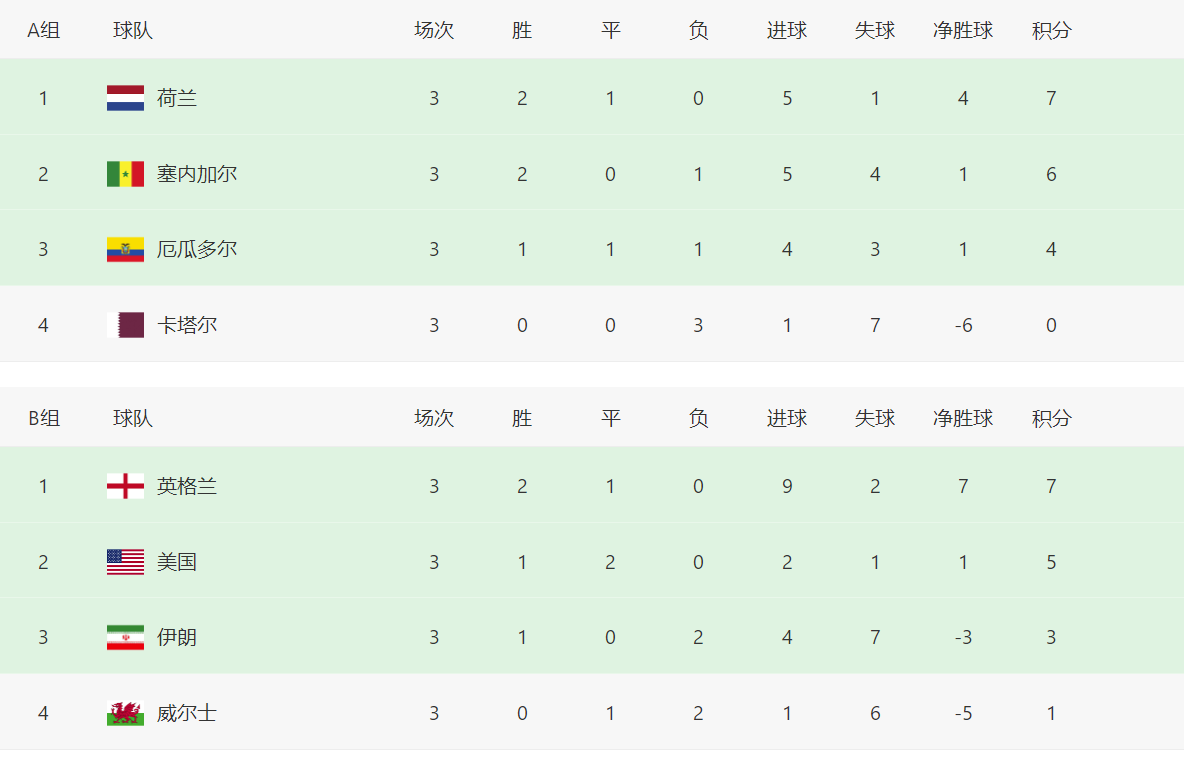1184x762 pixels.
Task: Select the 厄瓜多尔 team name
Action: point(197,249)
